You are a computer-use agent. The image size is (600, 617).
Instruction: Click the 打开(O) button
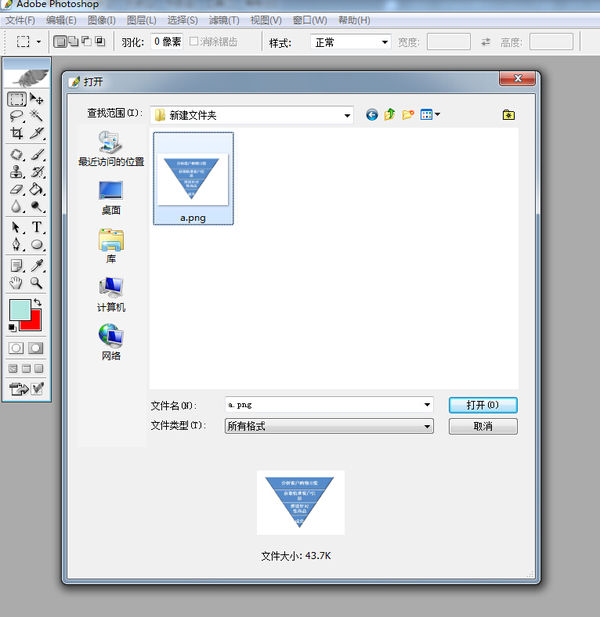pyautogui.click(x=483, y=405)
